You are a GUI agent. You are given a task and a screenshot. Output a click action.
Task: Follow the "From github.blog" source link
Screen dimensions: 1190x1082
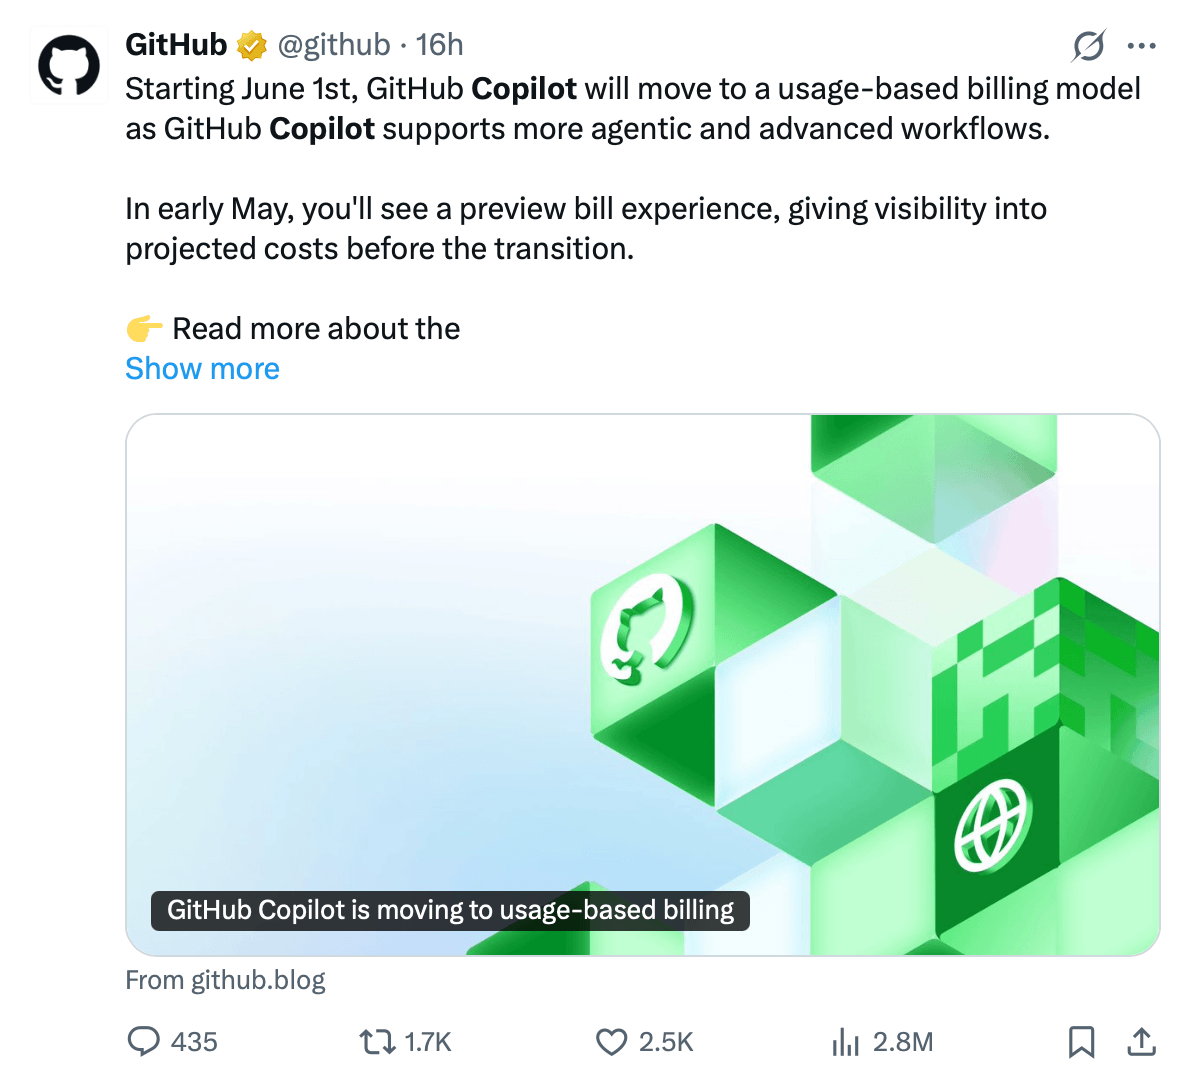click(226, 980)
